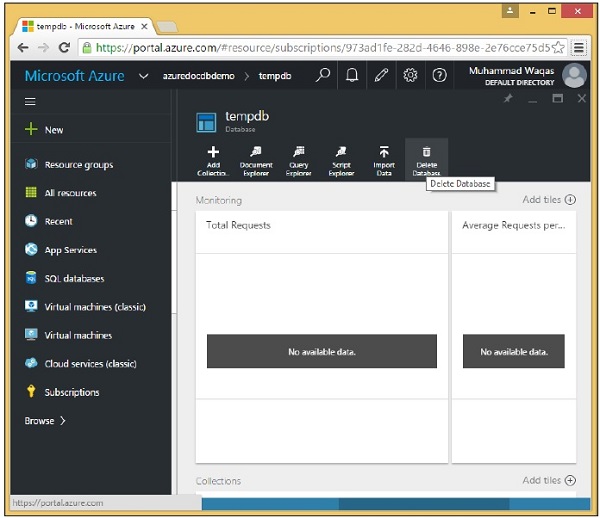Click the Chrome user profile button

(510, 11)
